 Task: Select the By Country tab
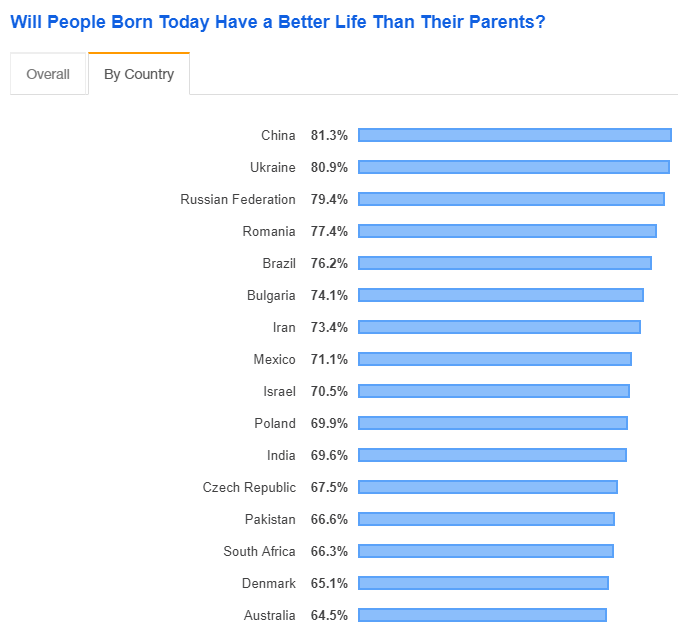pos(139,74)
